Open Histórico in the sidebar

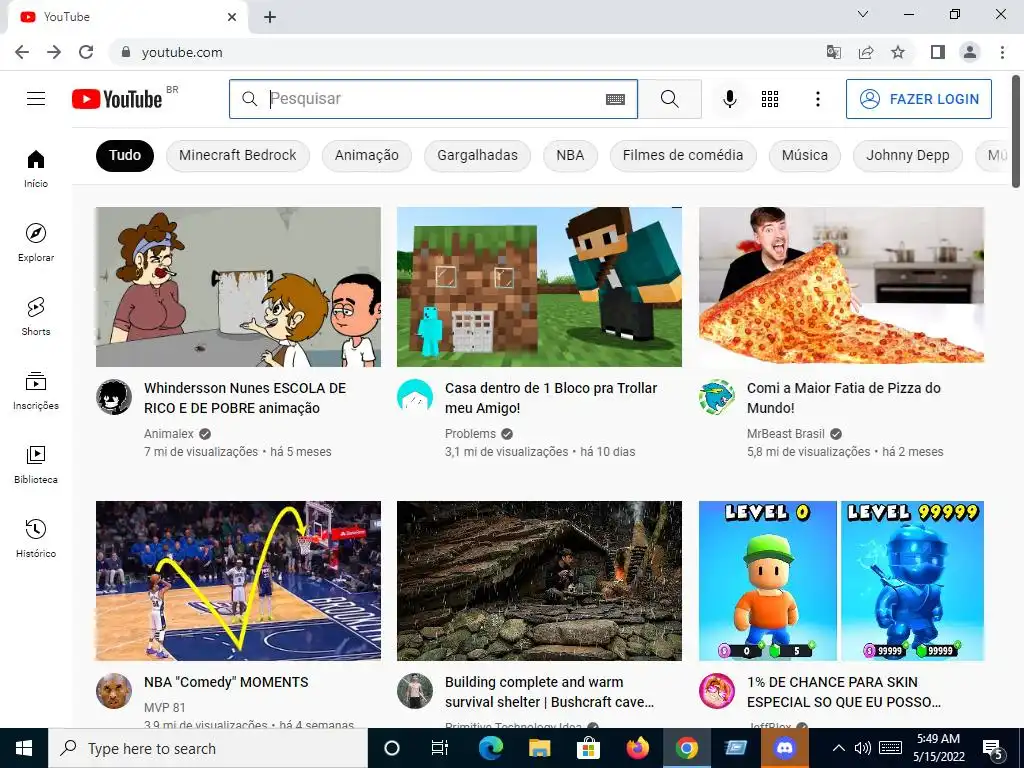click(36, 538)
